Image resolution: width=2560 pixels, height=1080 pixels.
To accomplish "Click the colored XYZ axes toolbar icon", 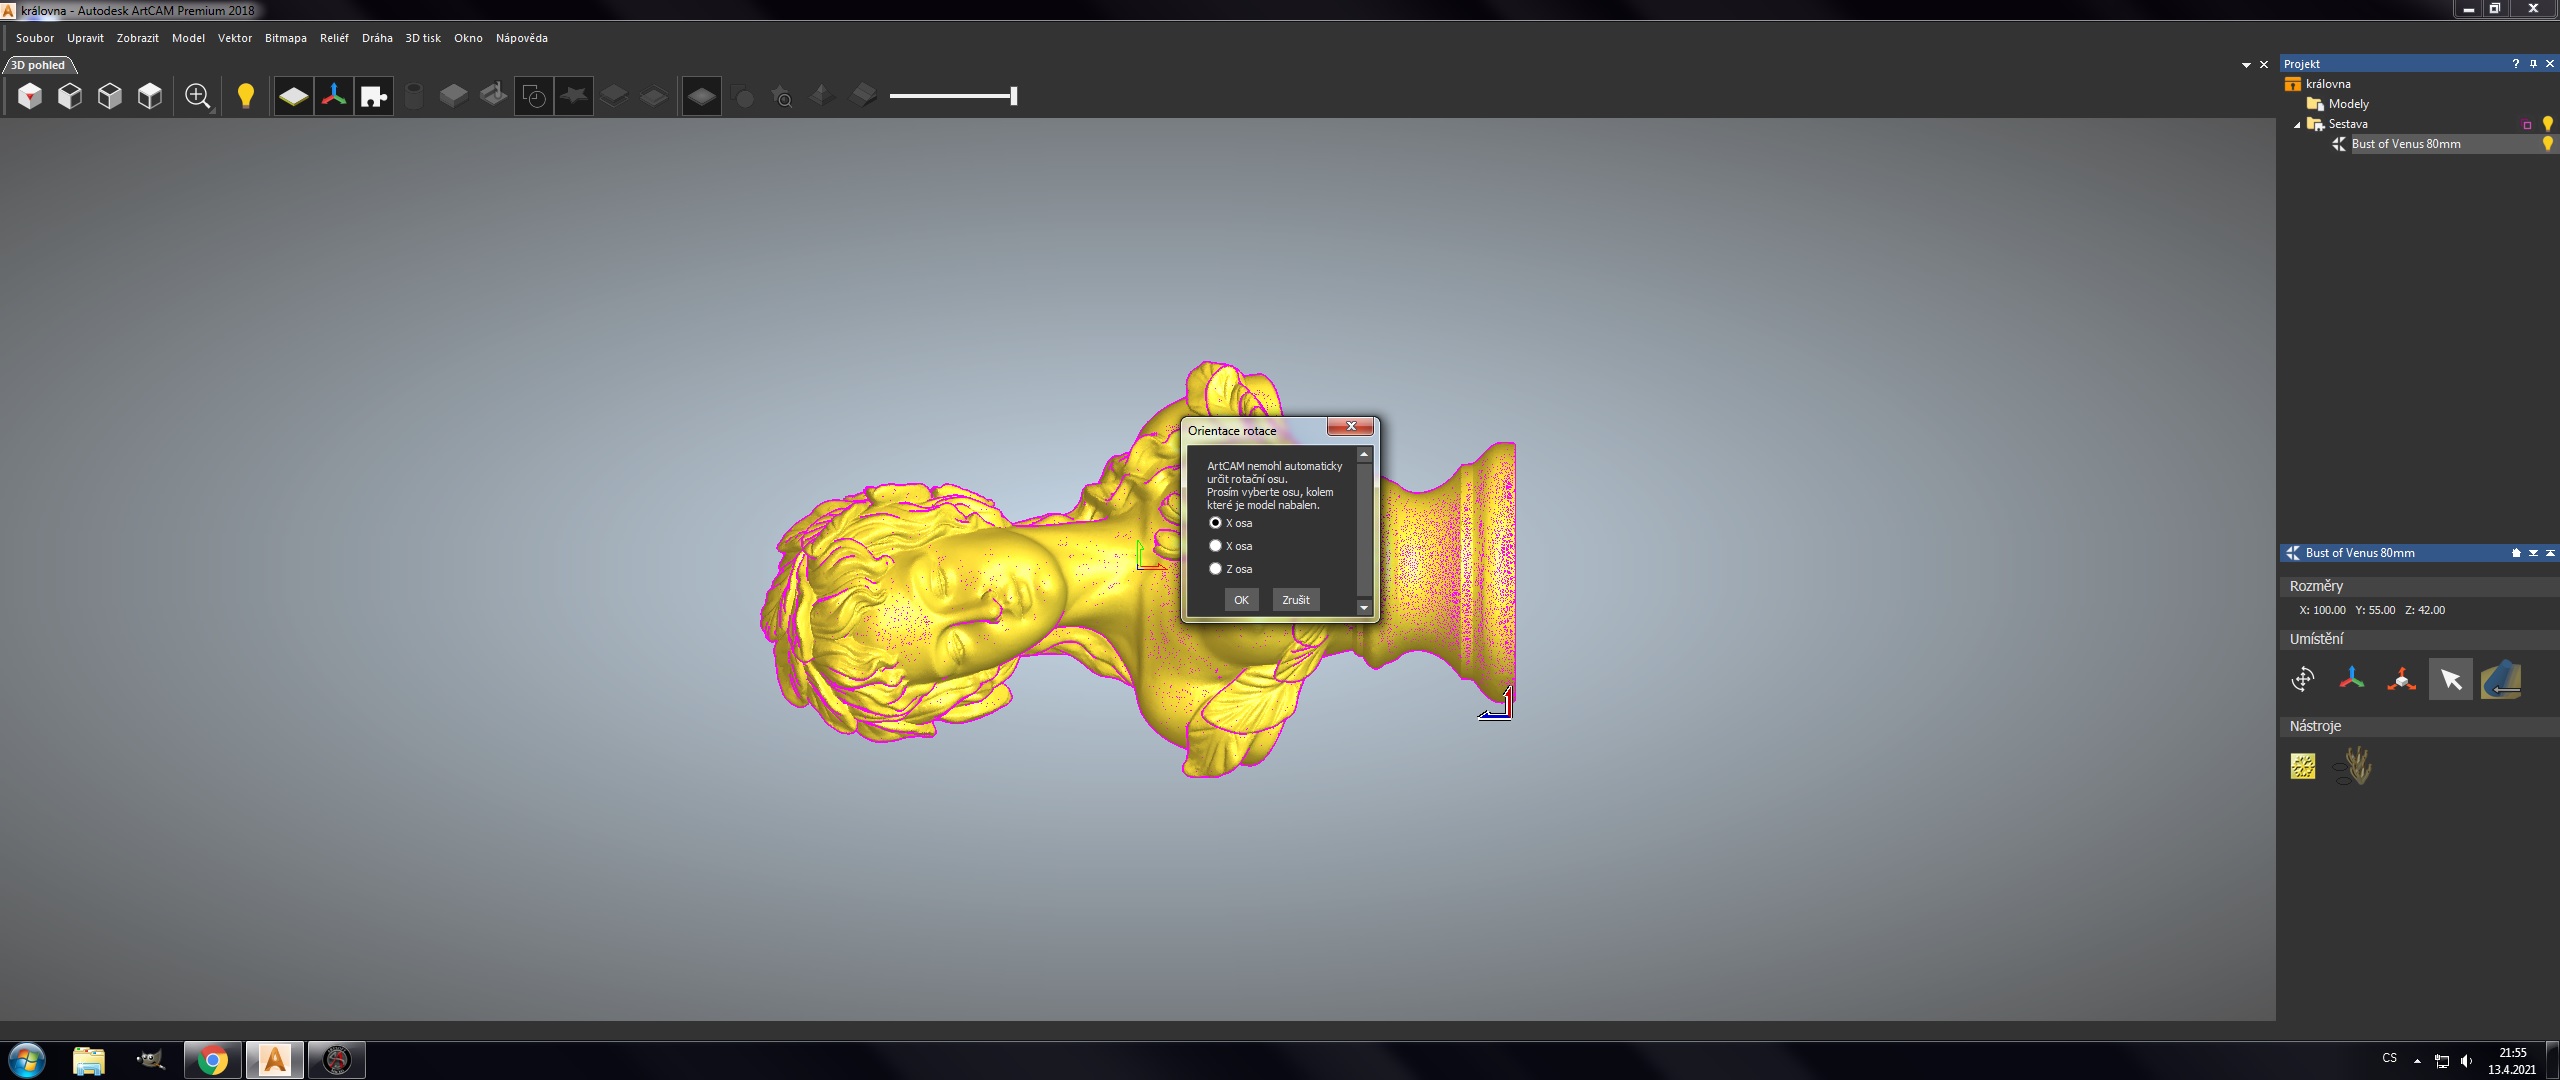I will 334,96.
